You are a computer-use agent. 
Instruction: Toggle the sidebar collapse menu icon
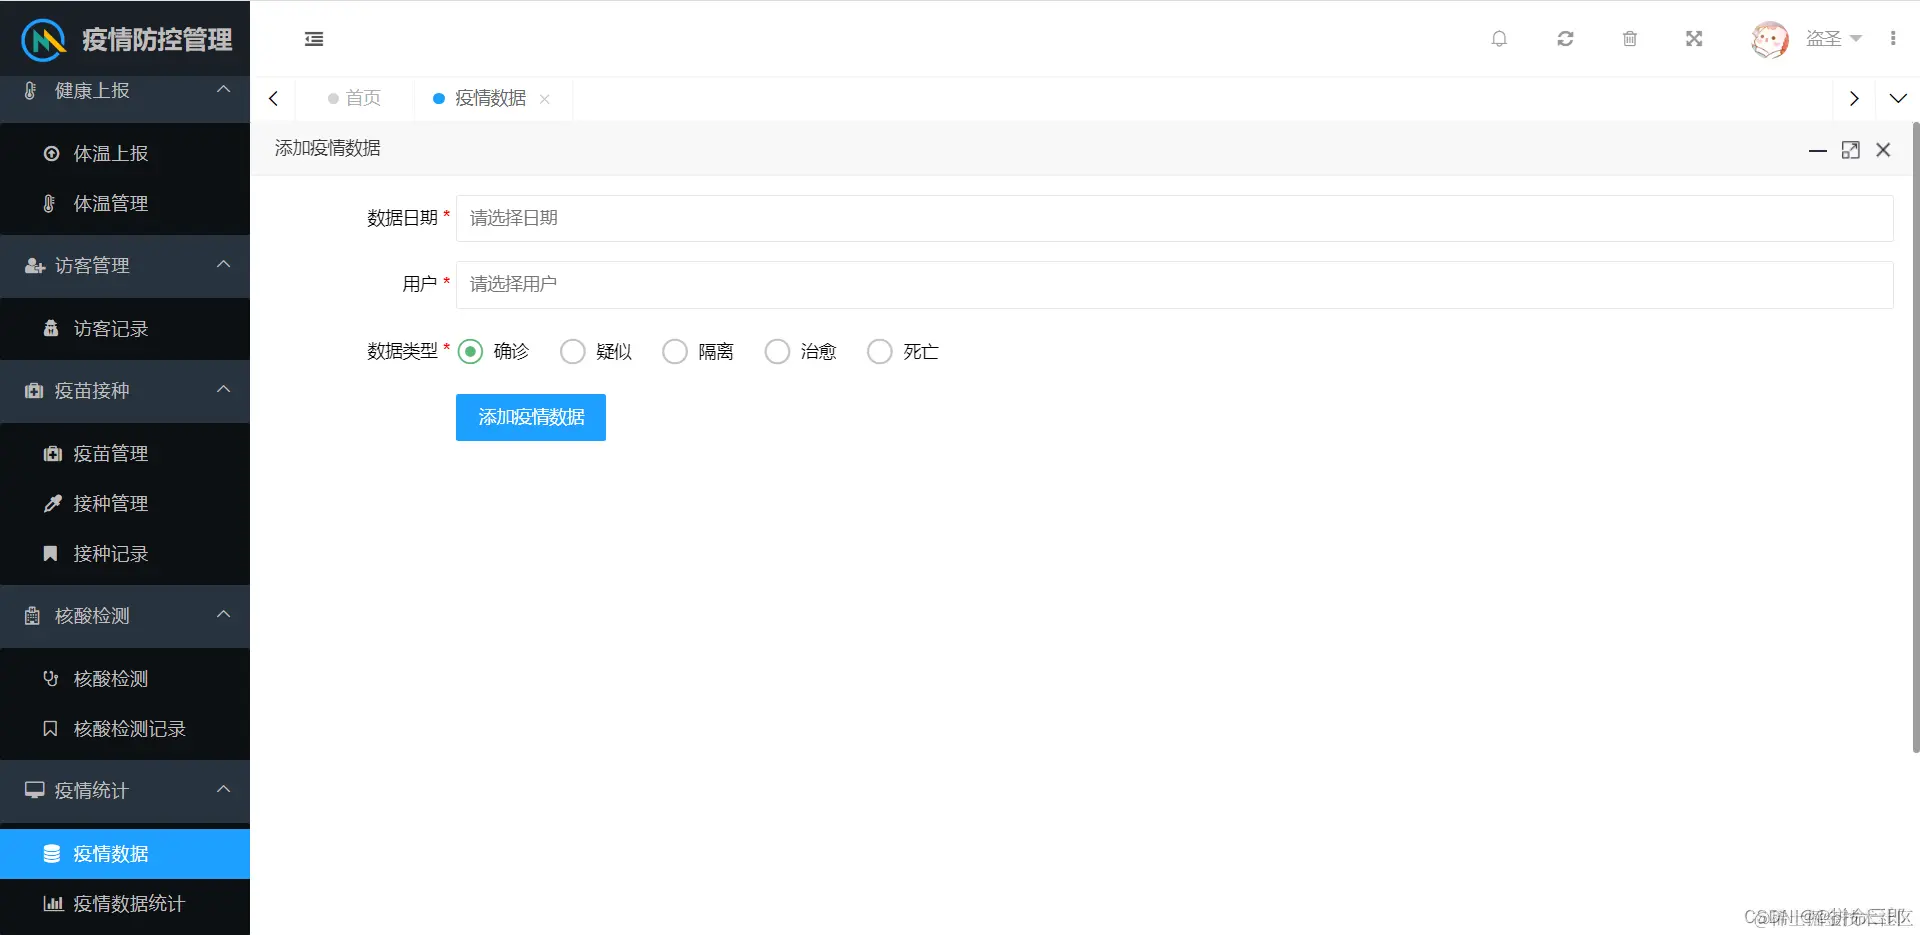pos(314,39)
